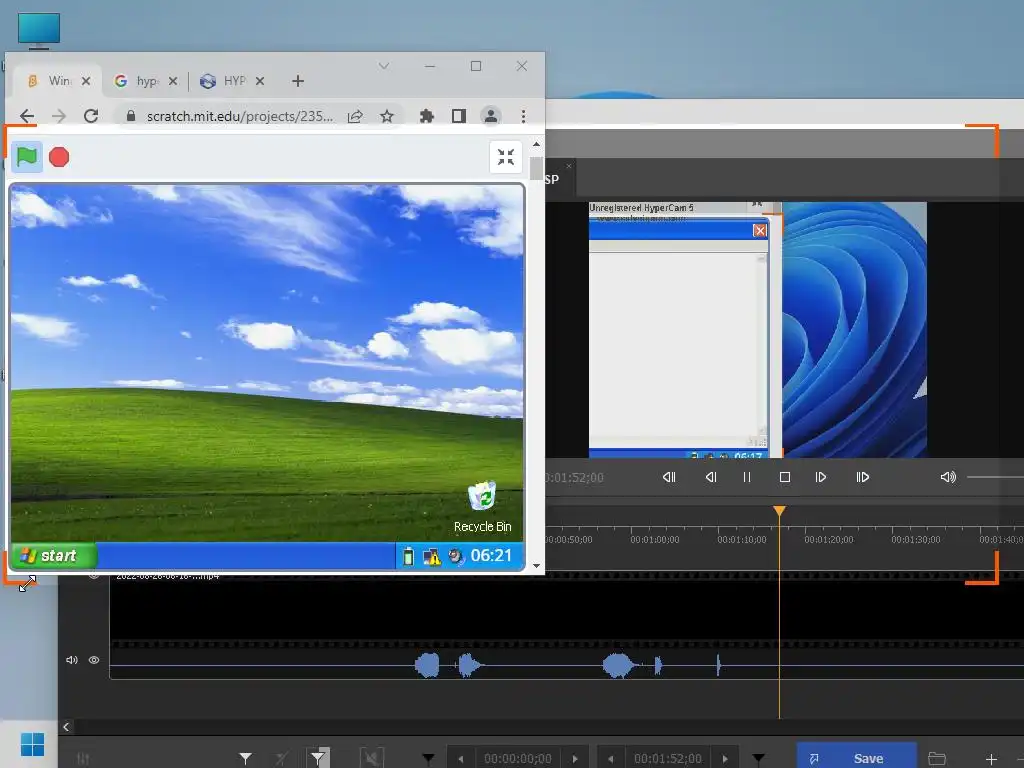Open the output folder icon
Screen dimensions: 1024x768
937,759
